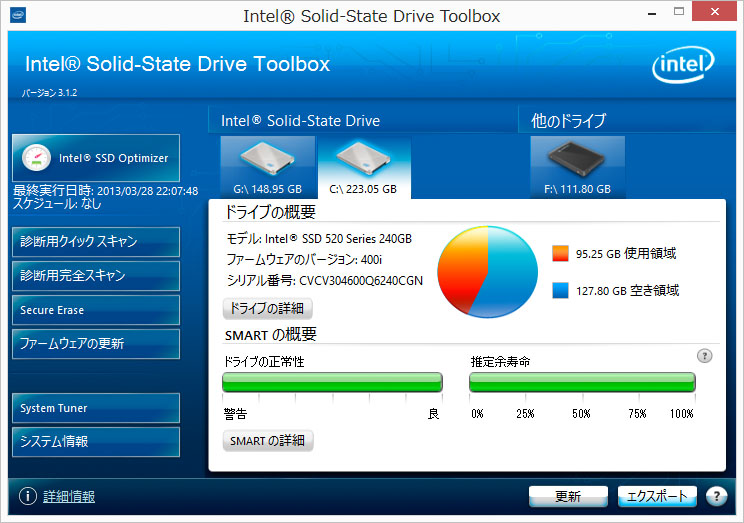744x523 pixels.
Task: Open ファームウェアの更新
Action: point(96,344)
